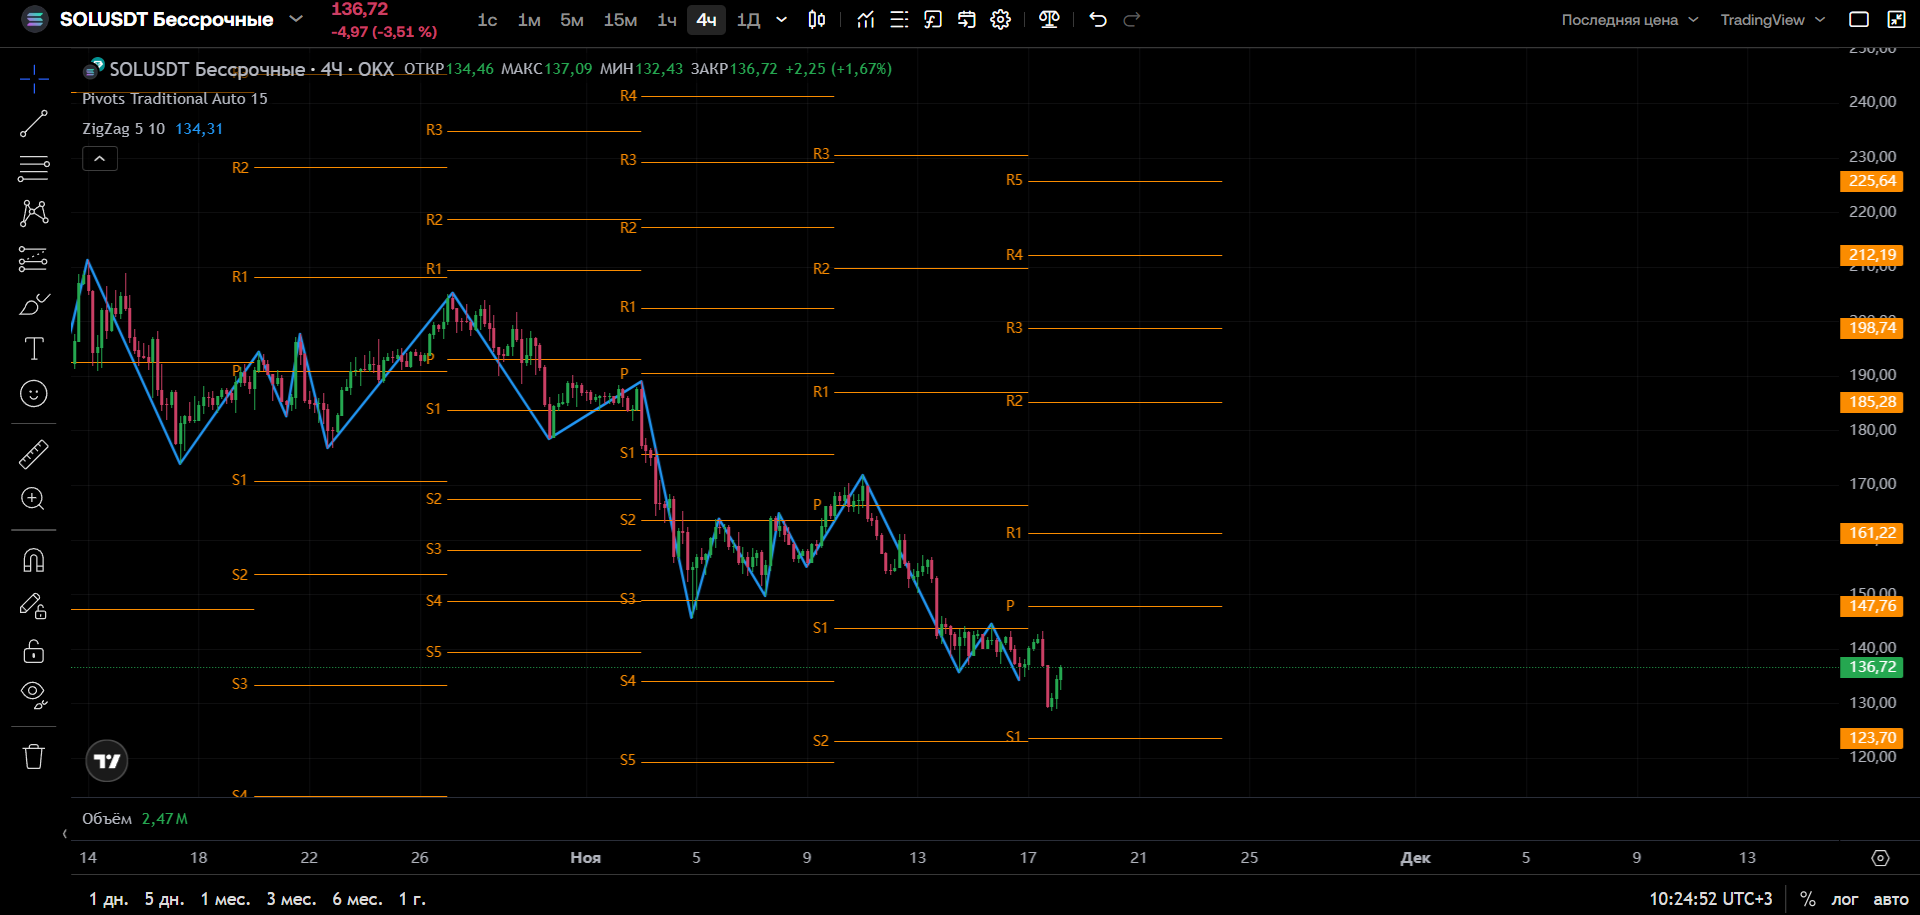The height and width of the screenshot is (915, 1920).
Task: Open the TradingView chart source dropdown
Action: 1772,20
